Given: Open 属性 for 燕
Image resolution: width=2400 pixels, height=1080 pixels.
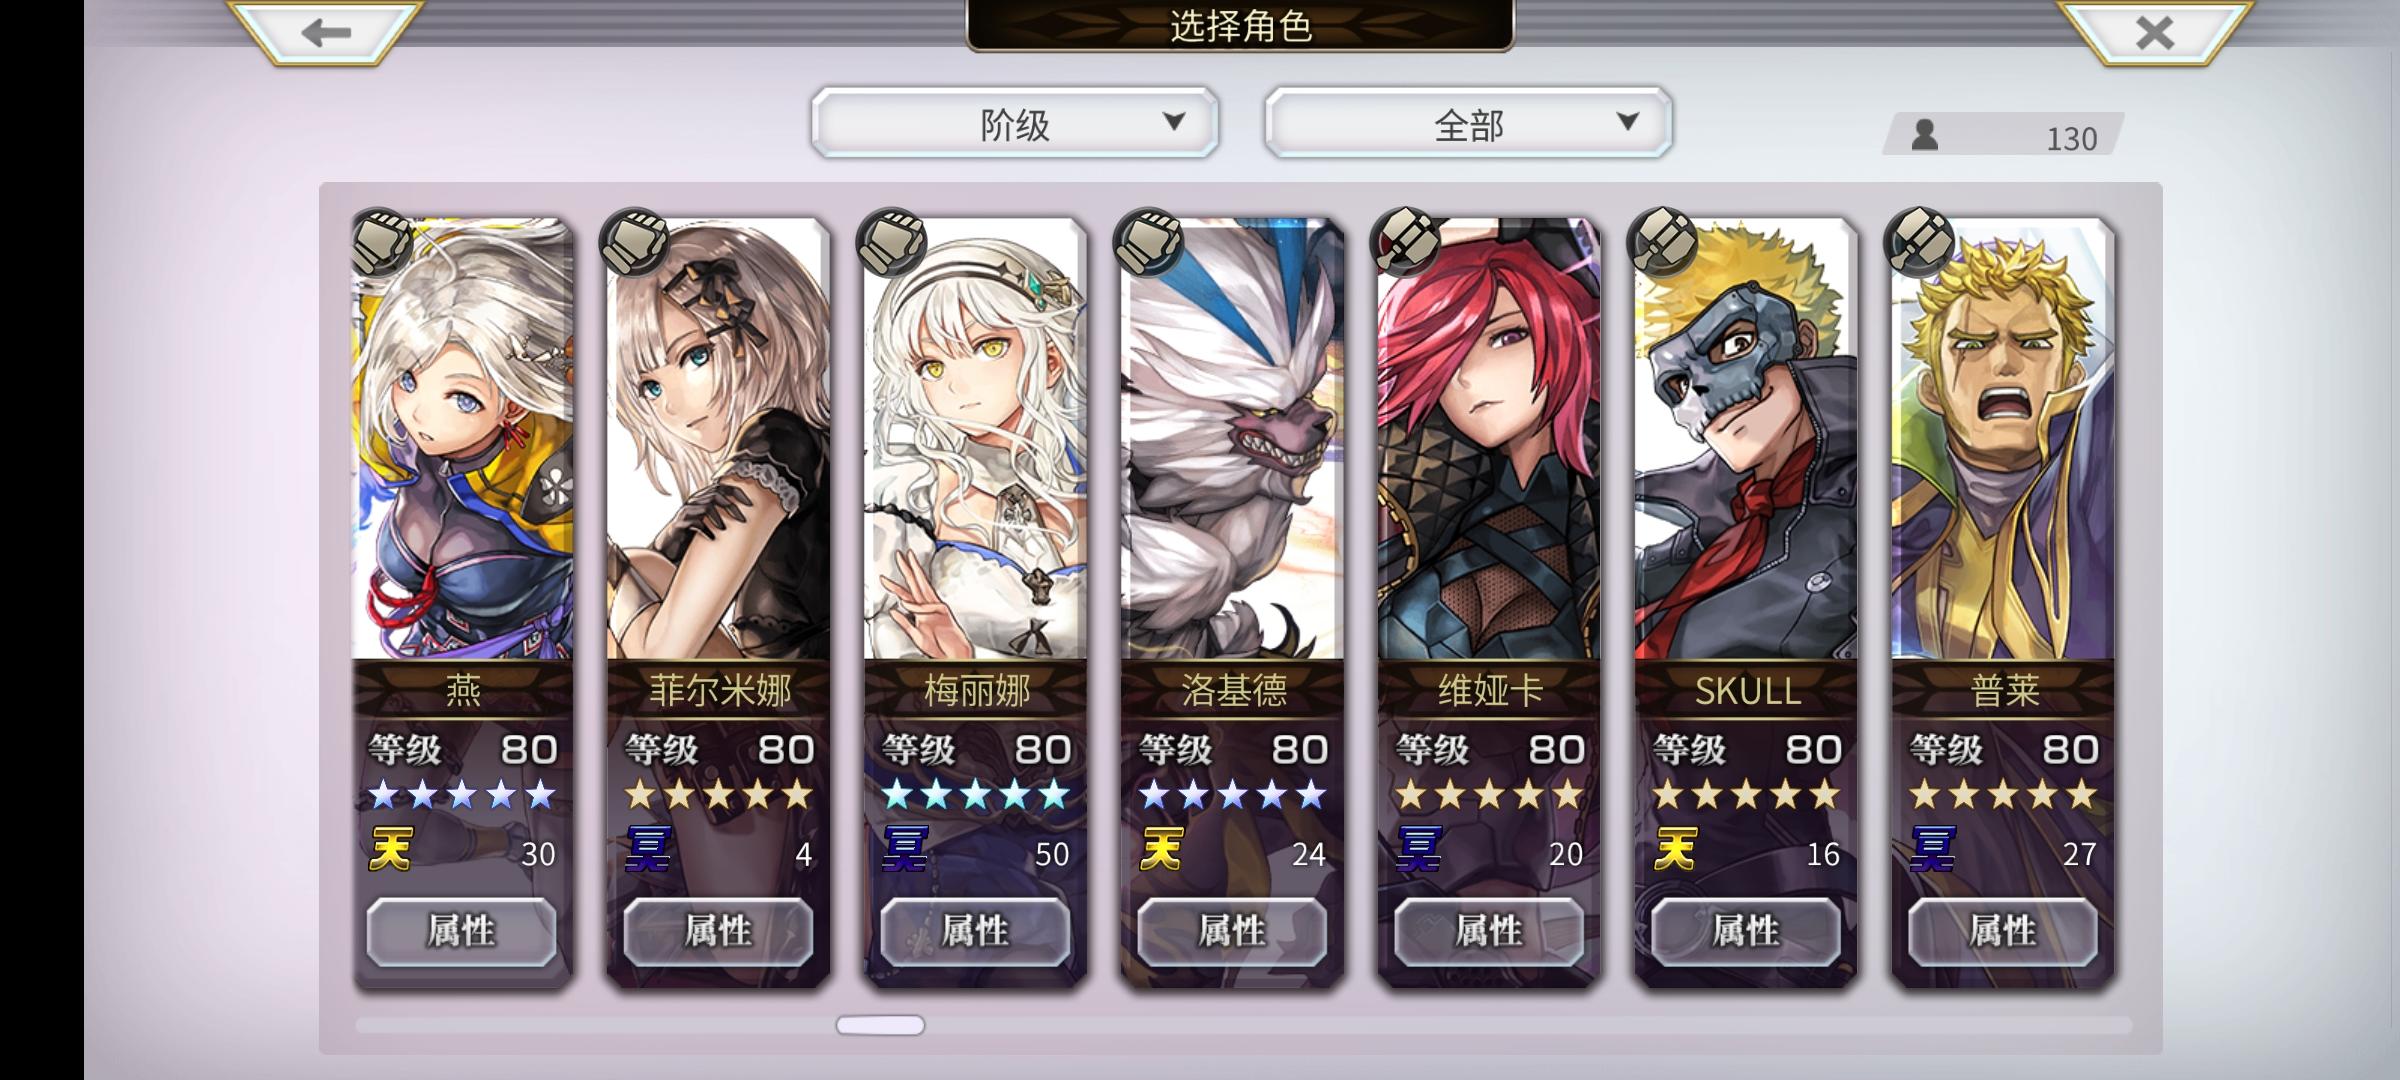Looking at the screenshot, I should click(x=461, y=931).
